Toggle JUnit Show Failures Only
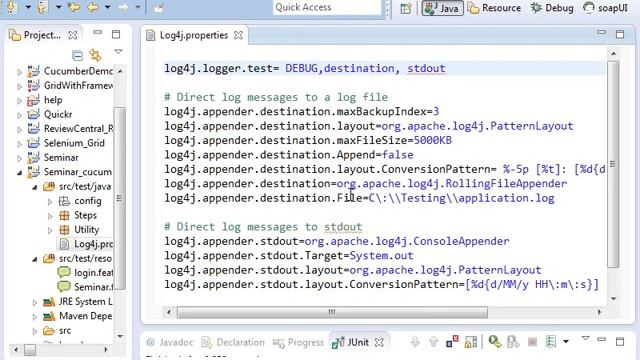 point(452,342)
